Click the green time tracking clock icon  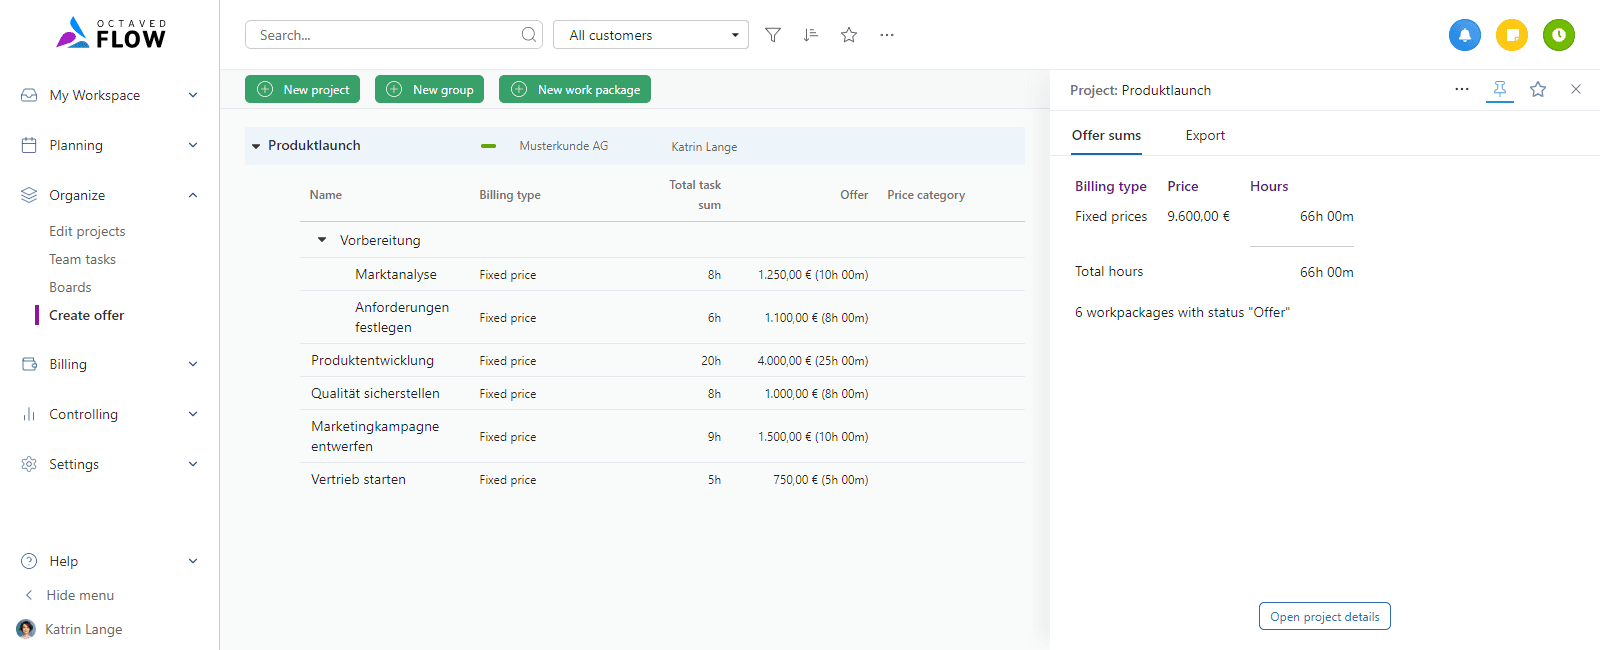[1558, 35]
